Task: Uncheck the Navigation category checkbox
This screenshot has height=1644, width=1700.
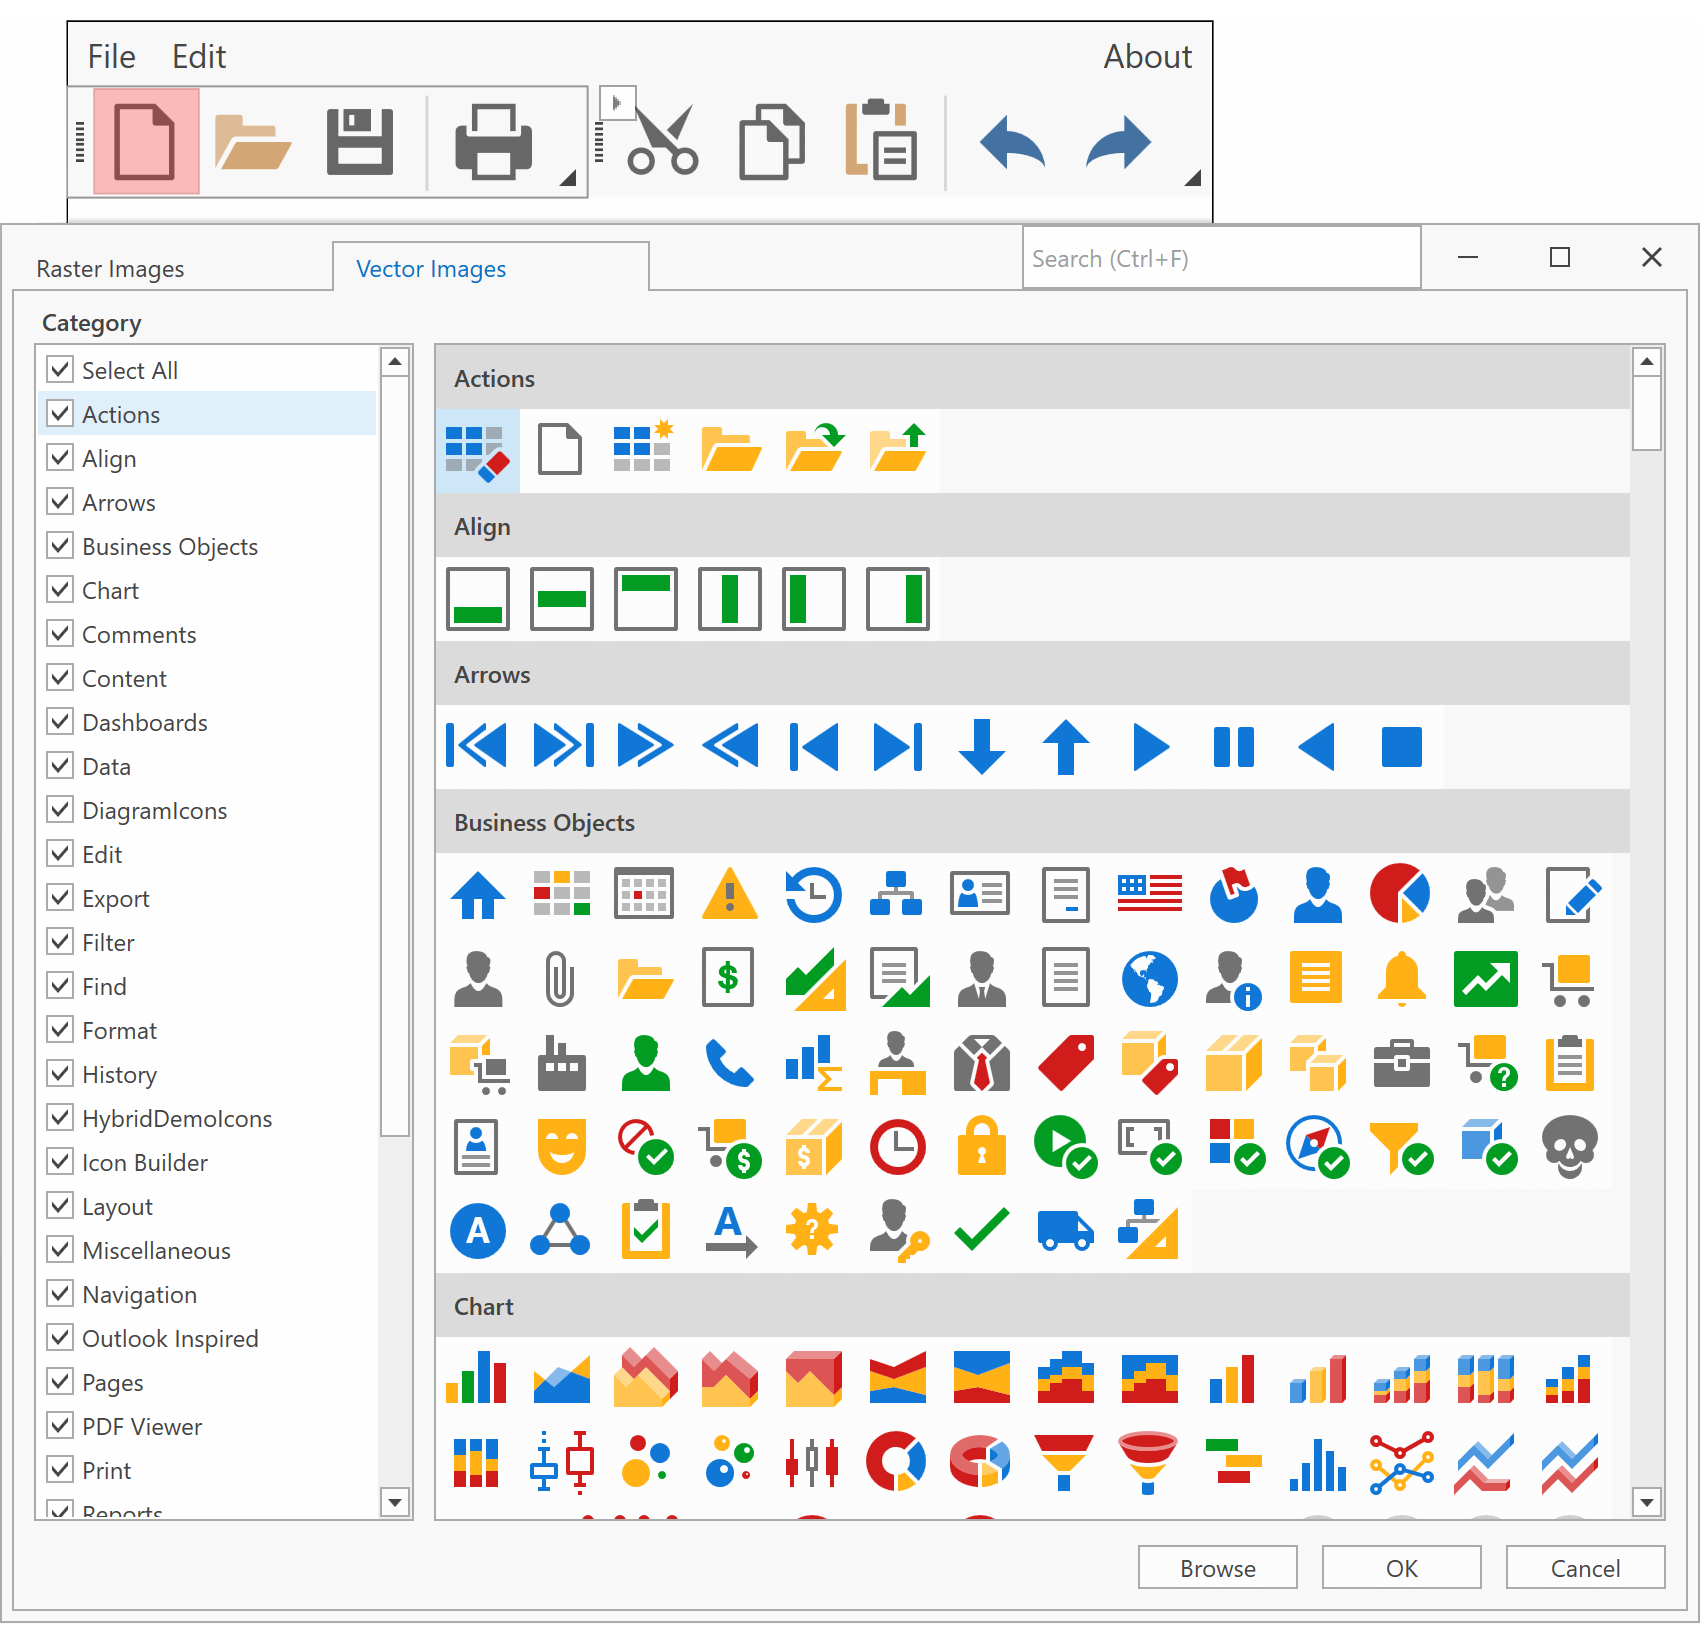Action: (x=60, y=1294)
